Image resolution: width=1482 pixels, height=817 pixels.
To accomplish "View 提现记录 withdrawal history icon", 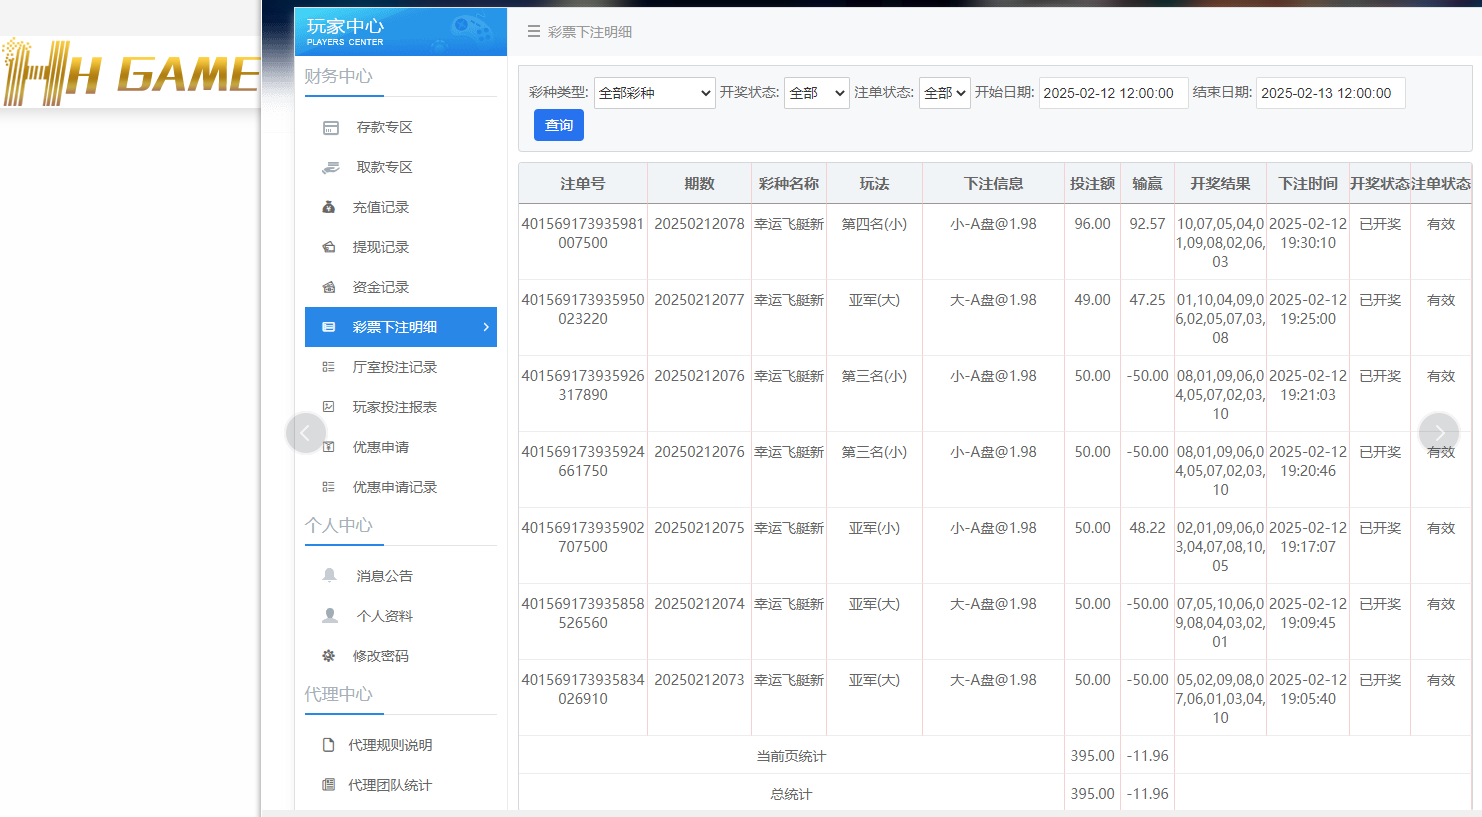I will coord(330,247).
